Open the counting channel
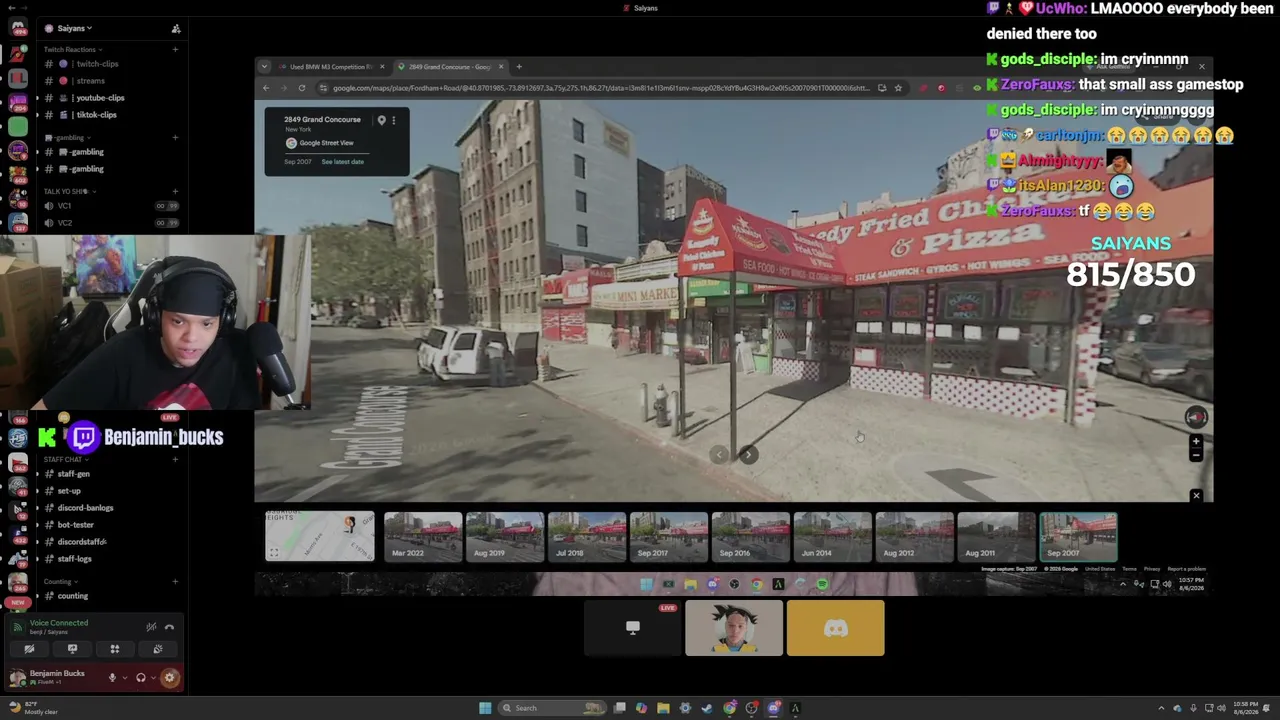The image size is (1280, 720). pyautogui.click(x=110, y=596)
